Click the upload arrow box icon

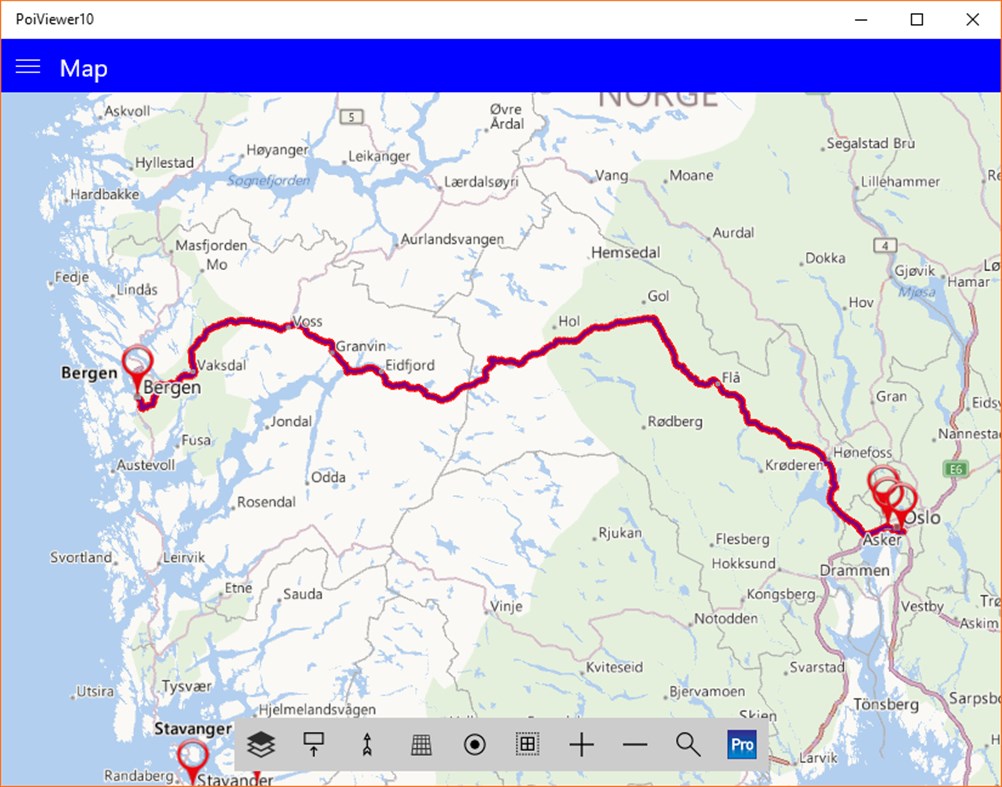313,744
